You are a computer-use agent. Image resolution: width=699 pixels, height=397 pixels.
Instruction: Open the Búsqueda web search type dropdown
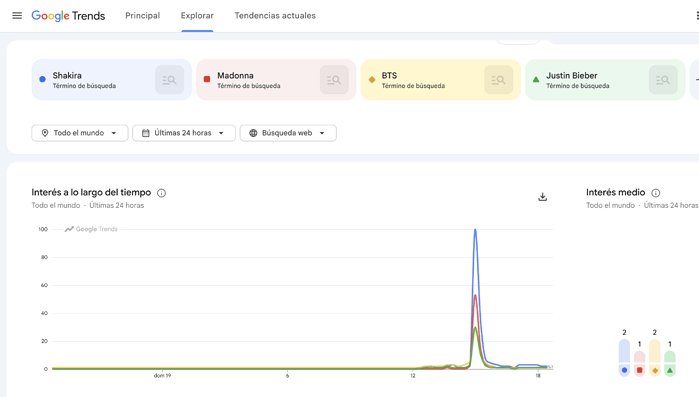288,133
